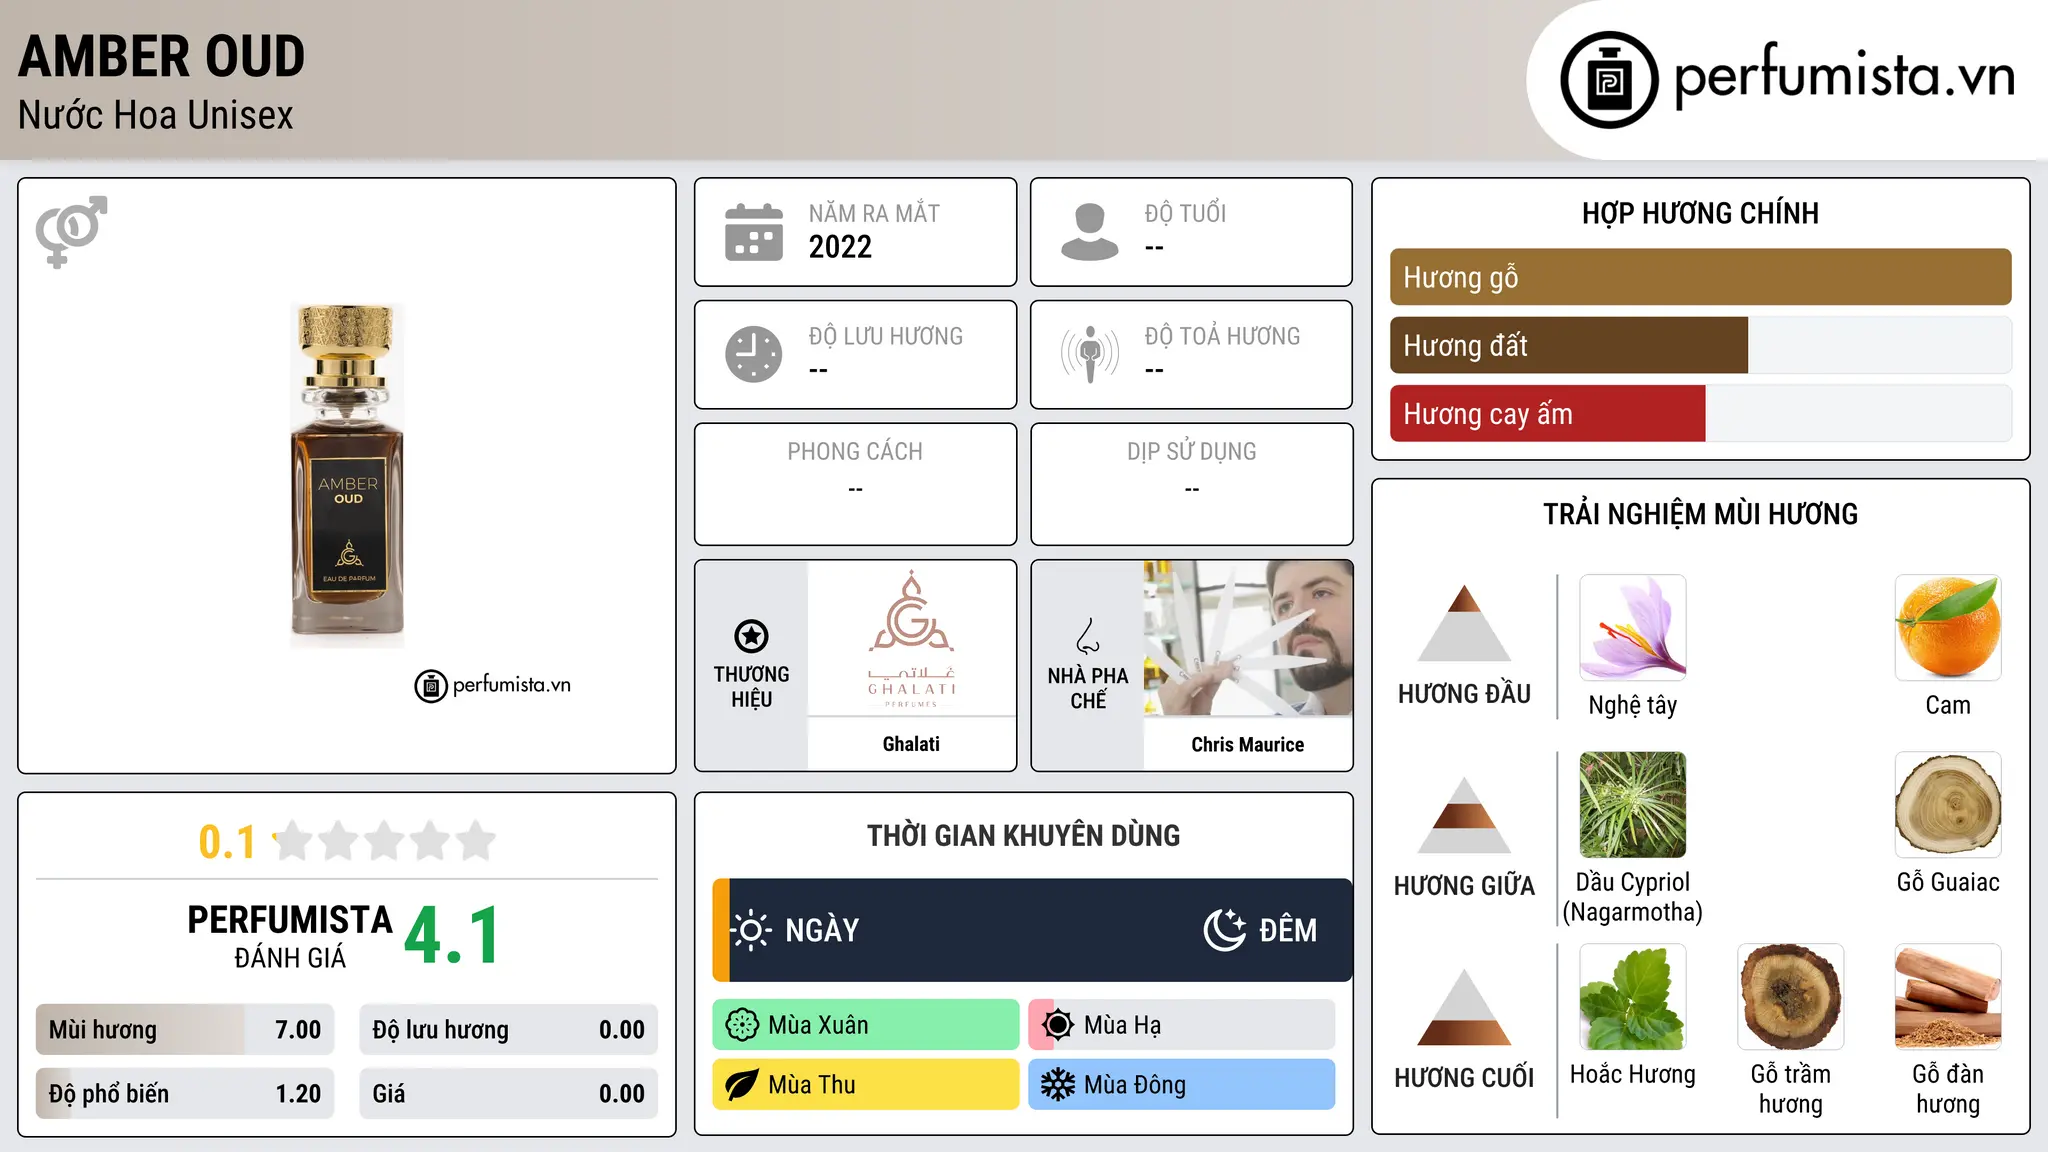The width and height of the screenshot is (2048, 1152).
Task: Click the top-note pyramid icon HƯƠNG ĐẦU
Action: tap(1464, 623)
